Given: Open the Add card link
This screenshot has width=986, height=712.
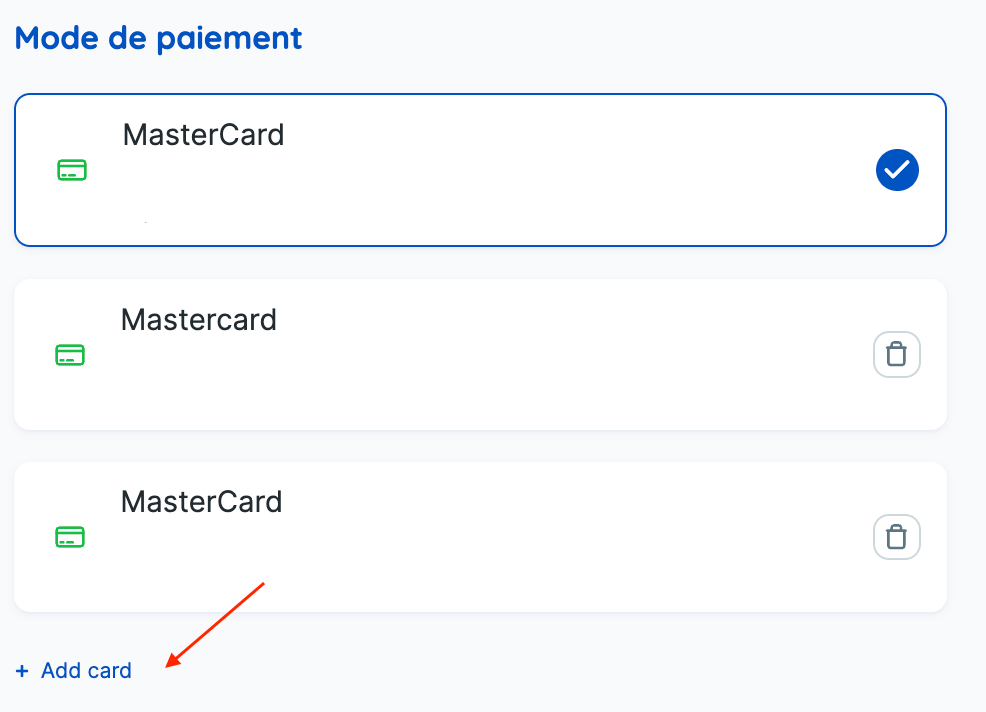Looking at the screenshot, I should [x=86, y=671].
